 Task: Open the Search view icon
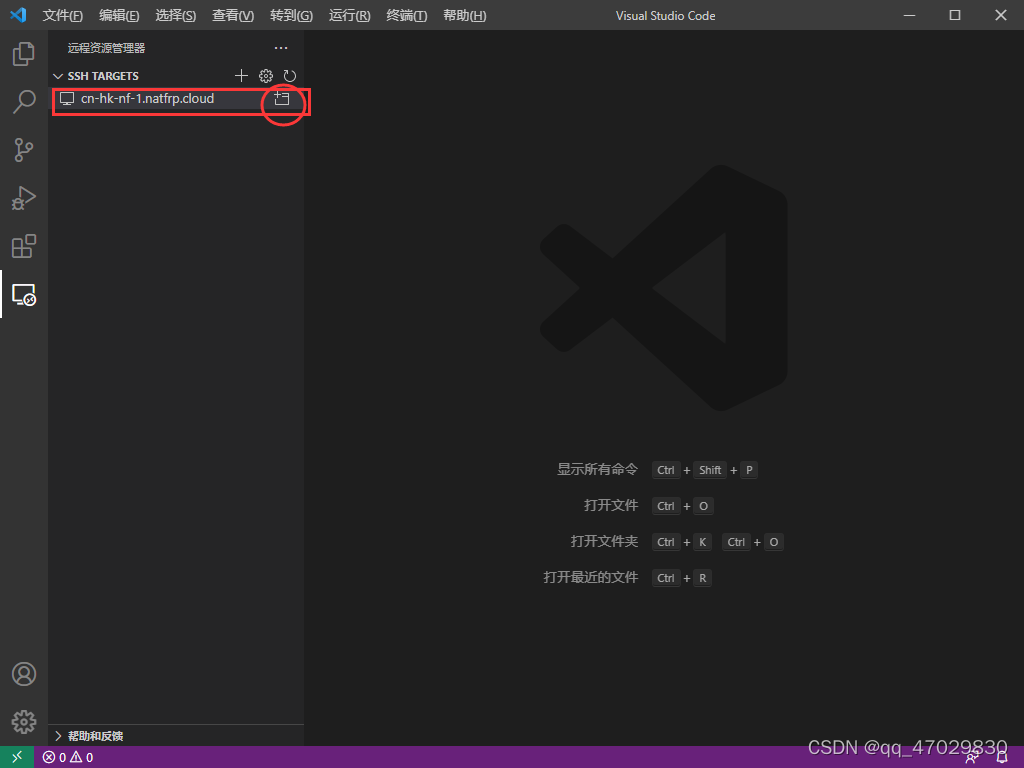24,102
